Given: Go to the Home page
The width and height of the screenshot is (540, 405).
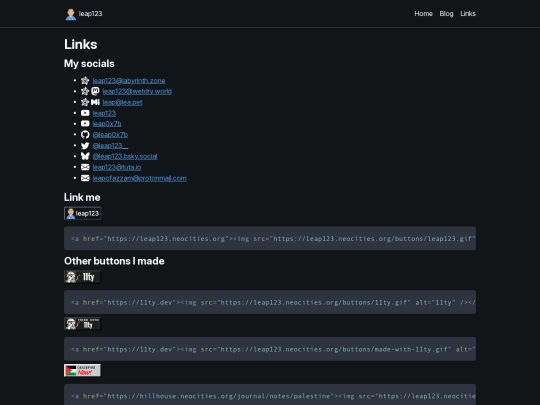Looking at the screenshot, I should tap(423, 14).
